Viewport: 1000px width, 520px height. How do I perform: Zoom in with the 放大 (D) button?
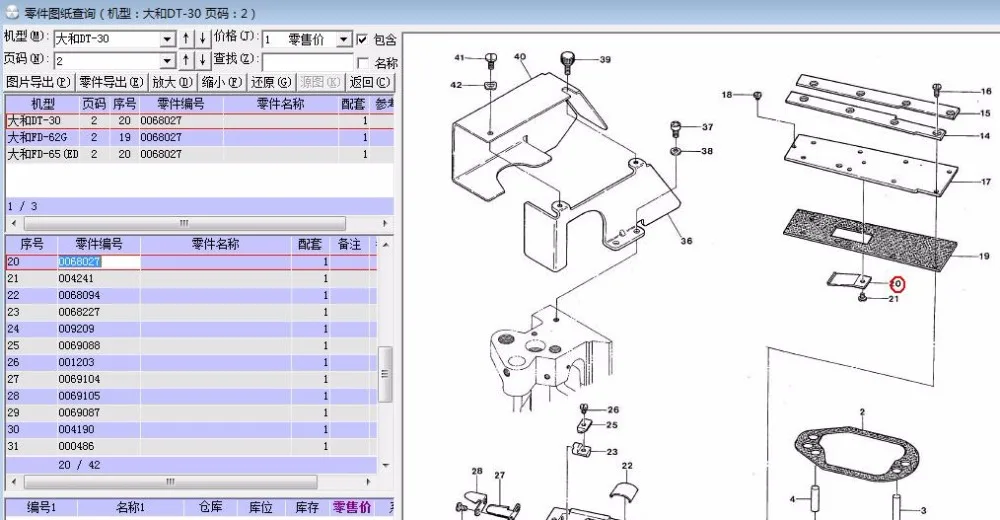pyautogui.click(x=172, y=82)
